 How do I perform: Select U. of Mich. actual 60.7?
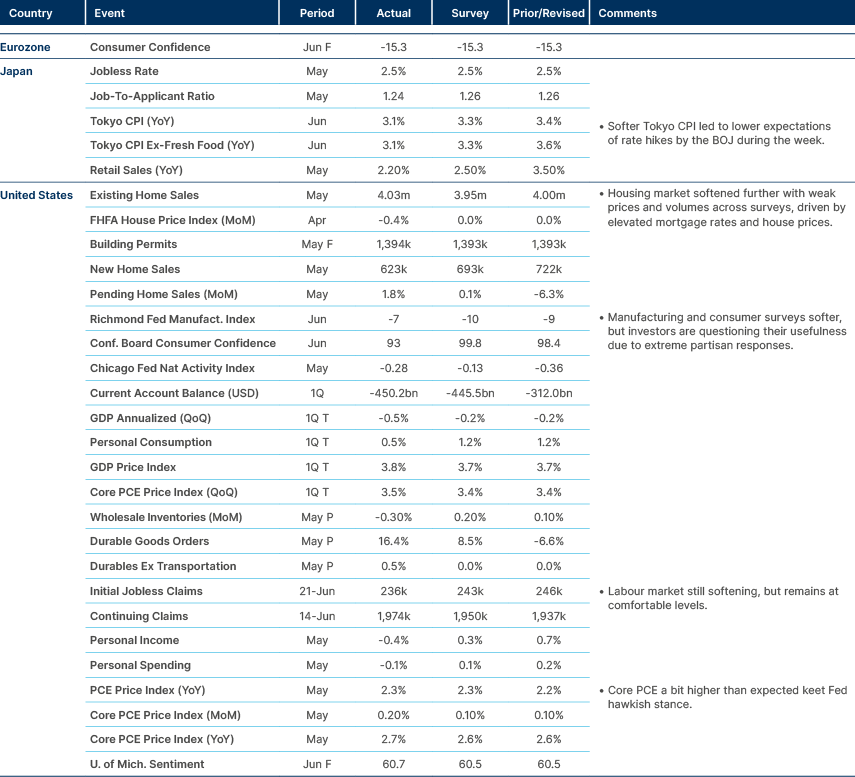pos(393,764)
